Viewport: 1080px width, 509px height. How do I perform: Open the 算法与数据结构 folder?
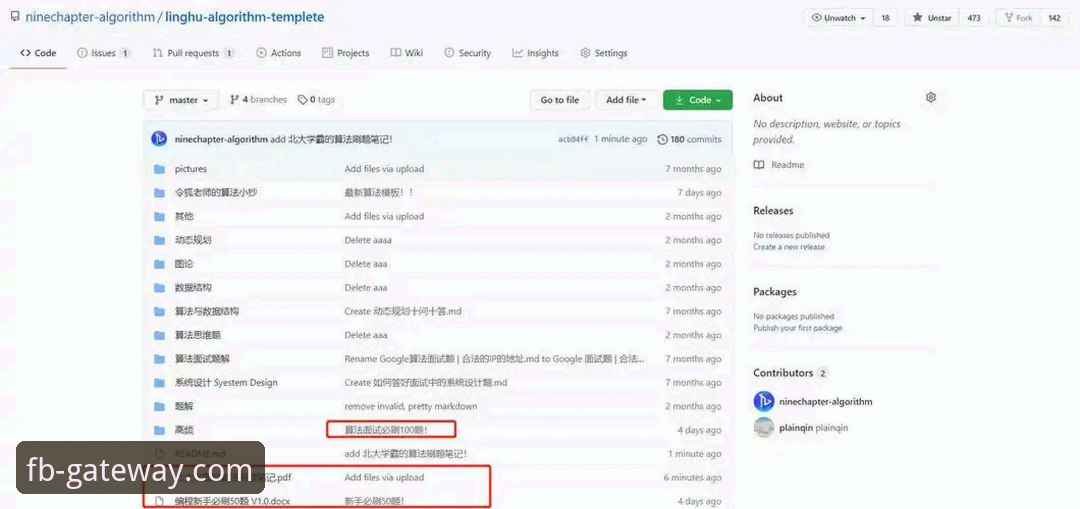pos(207,311)
